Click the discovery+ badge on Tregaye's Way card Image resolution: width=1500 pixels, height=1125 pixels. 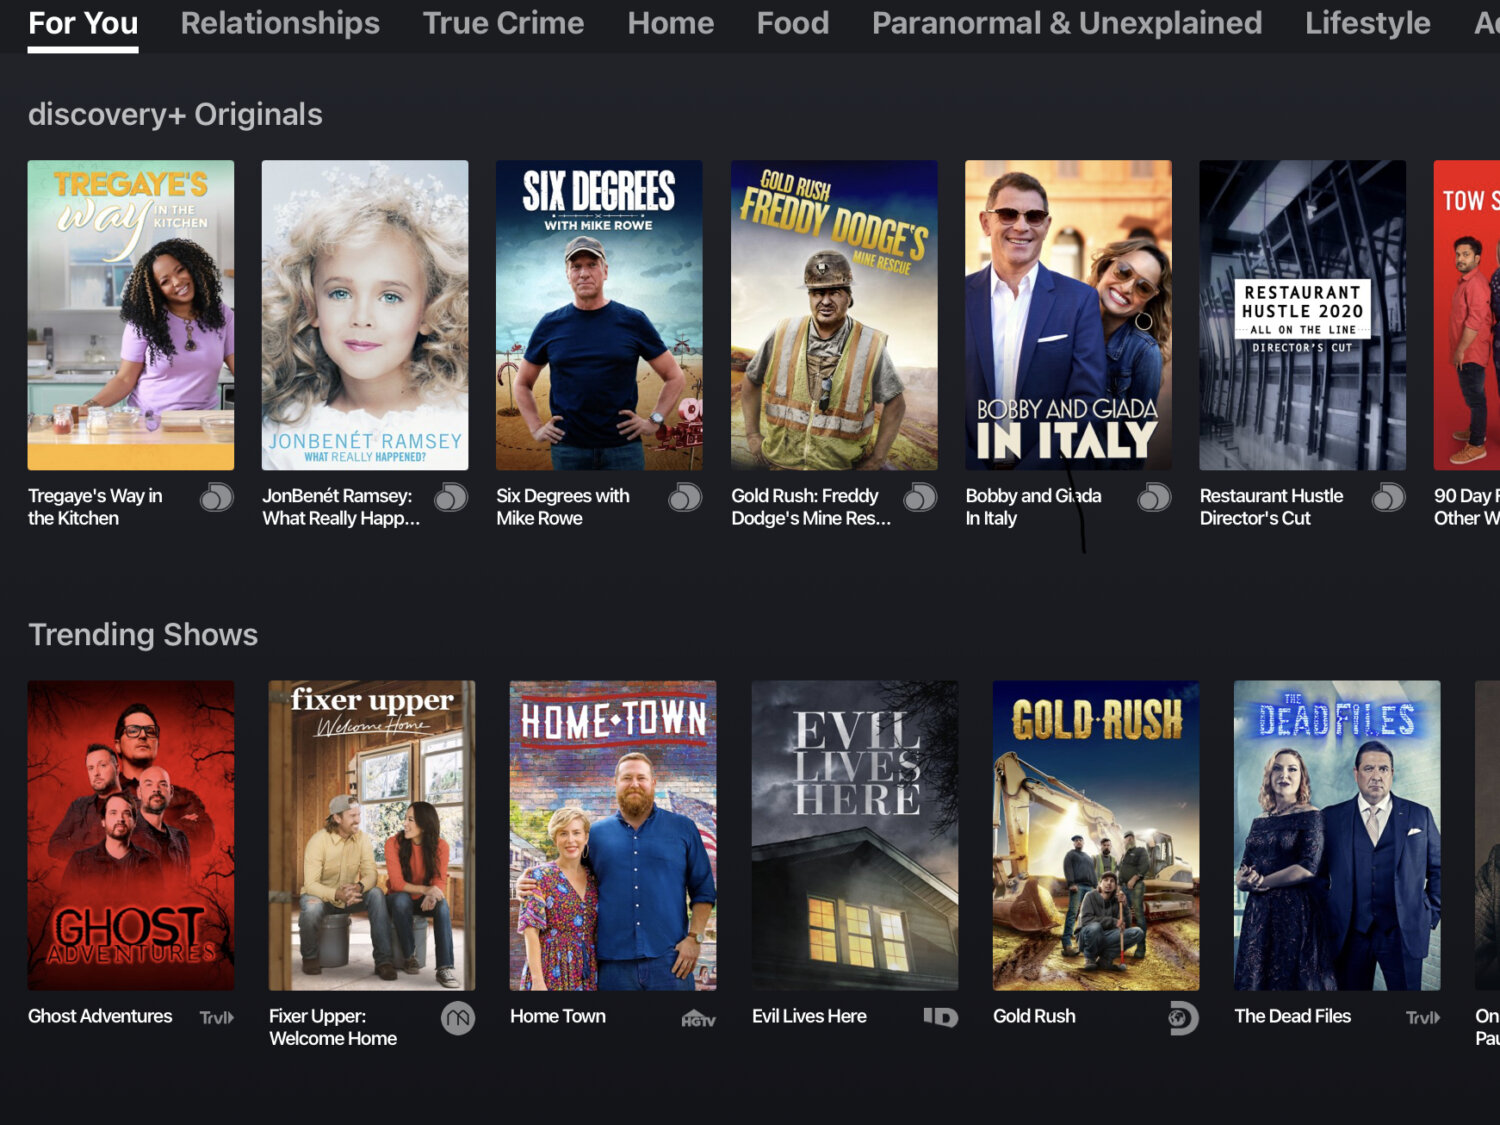[217, 497]
